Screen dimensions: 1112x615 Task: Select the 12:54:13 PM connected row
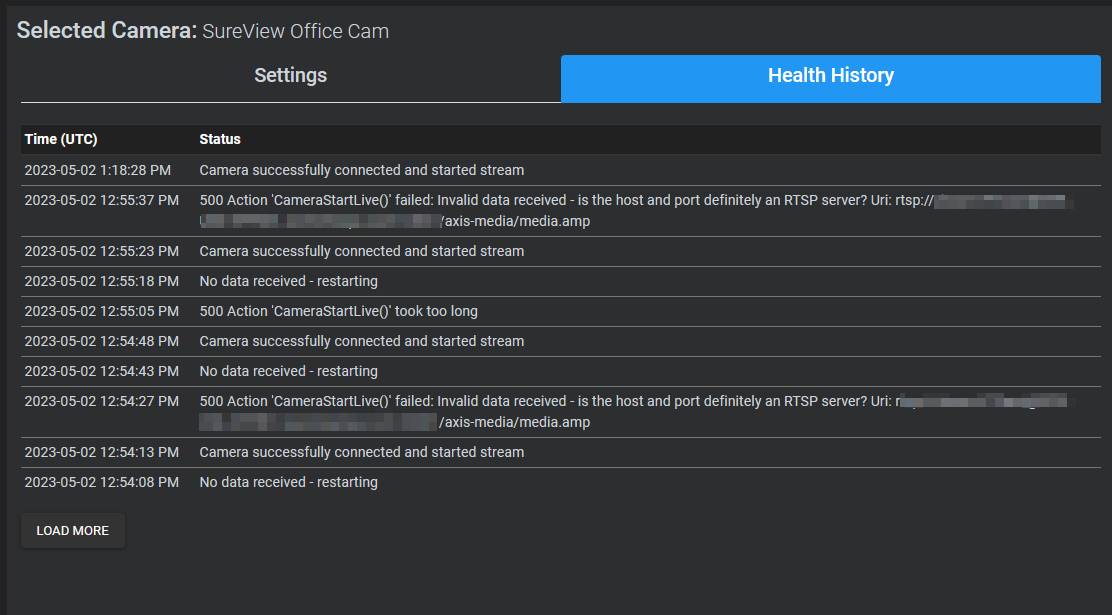[361, 452]
